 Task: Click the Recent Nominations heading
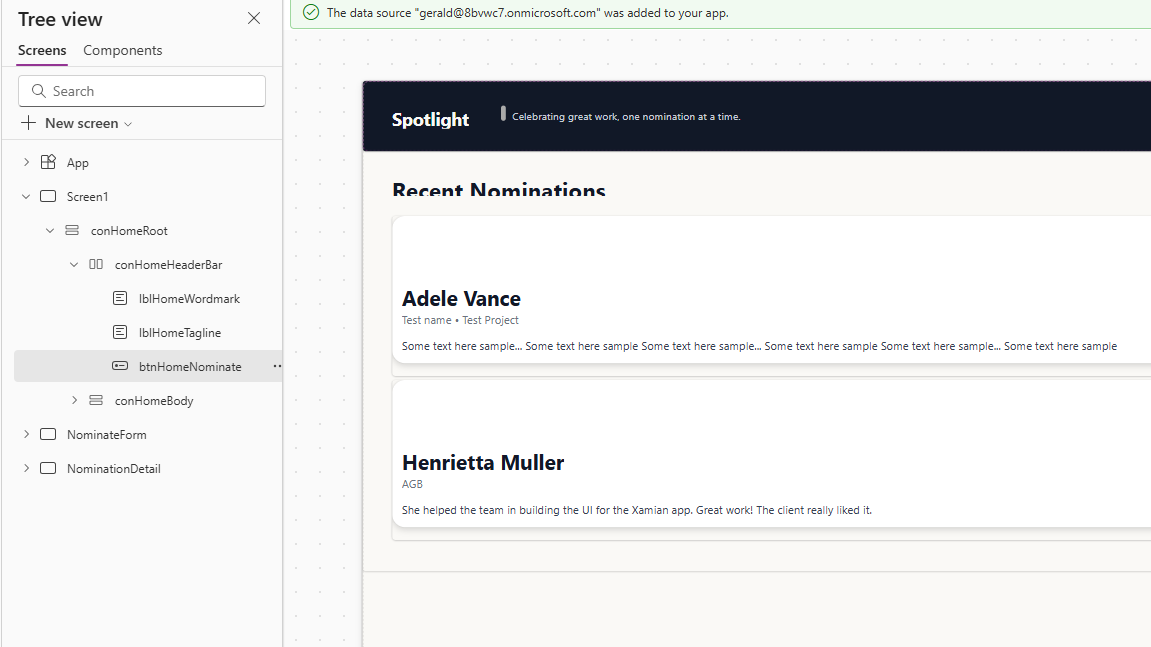click(499, 189)
